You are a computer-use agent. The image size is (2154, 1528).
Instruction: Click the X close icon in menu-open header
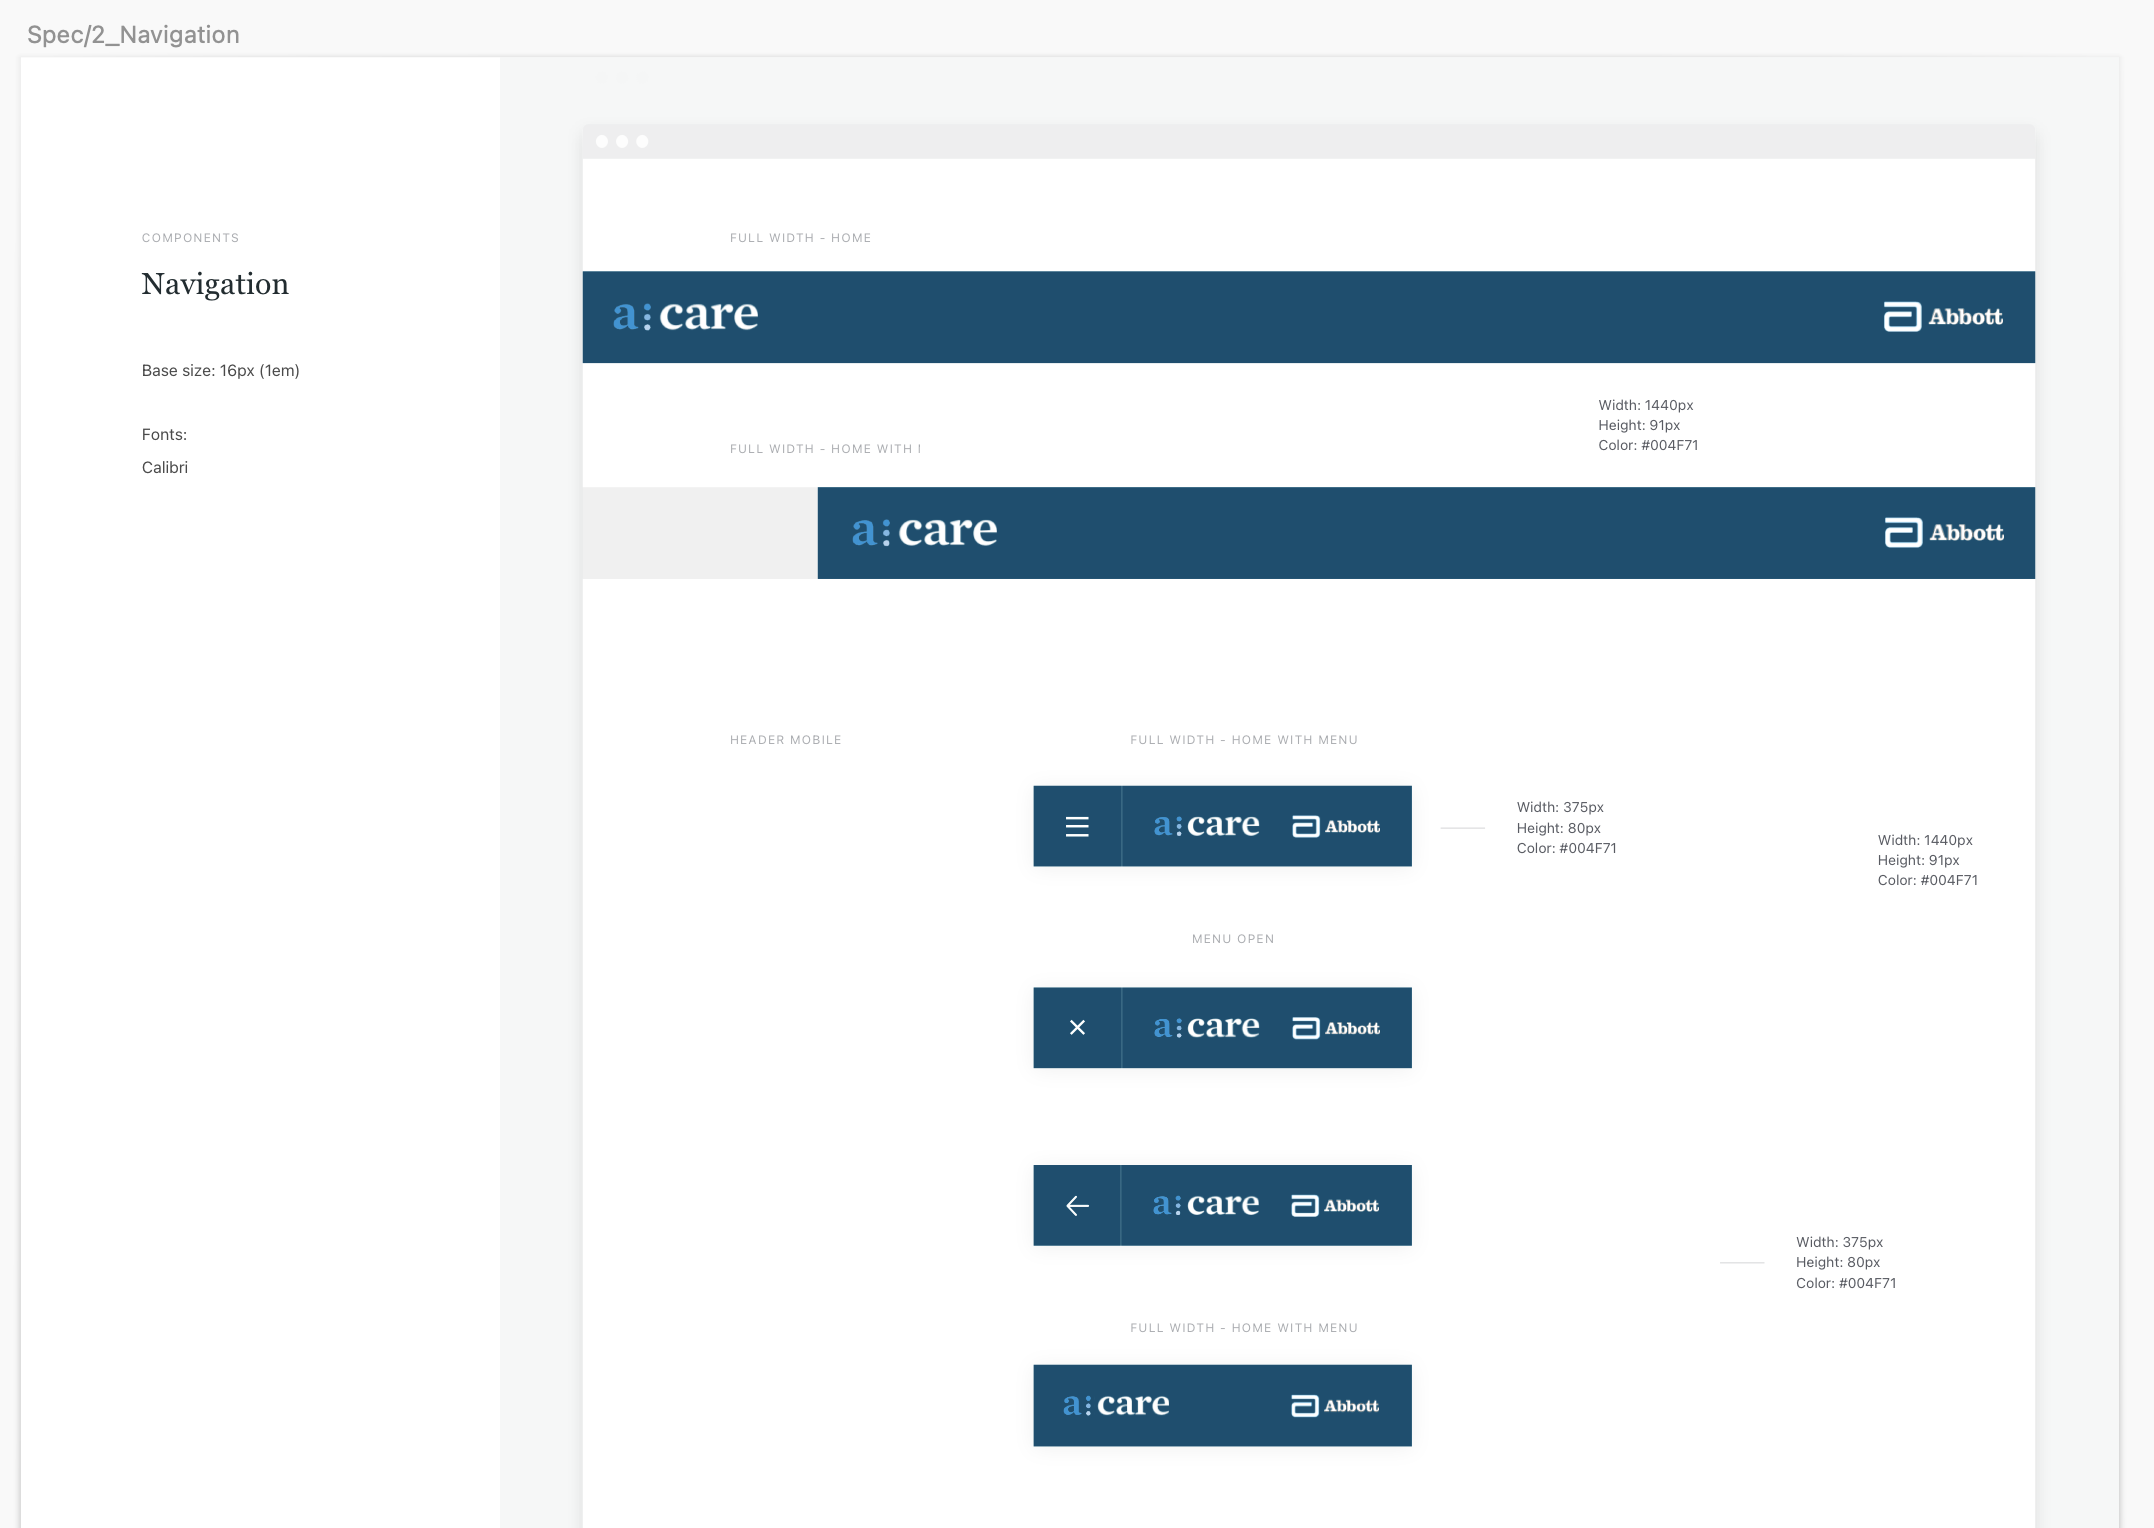(1077, 1028)
